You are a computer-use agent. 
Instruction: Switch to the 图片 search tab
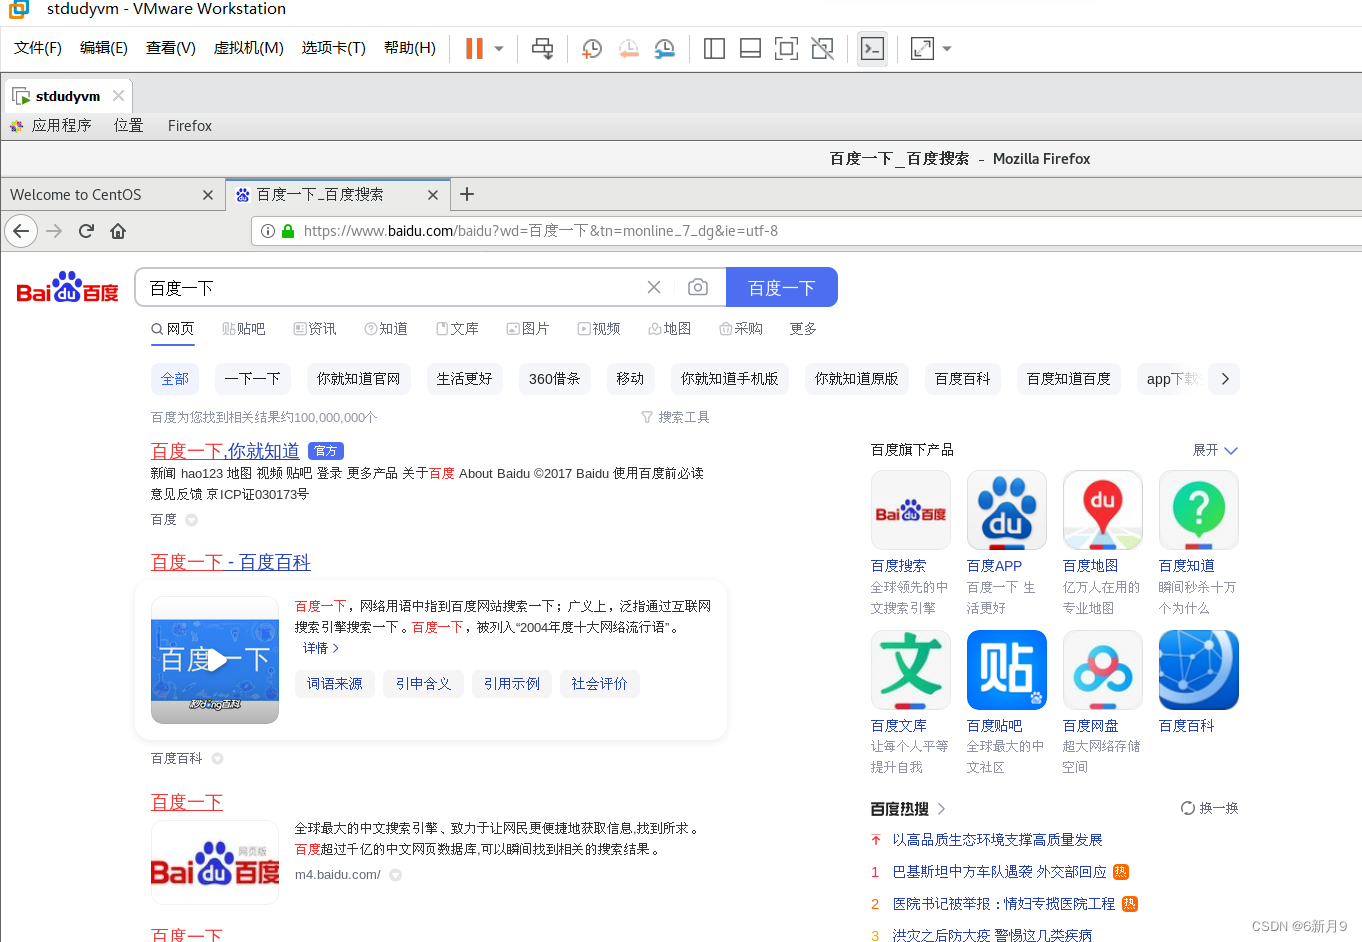528,329
